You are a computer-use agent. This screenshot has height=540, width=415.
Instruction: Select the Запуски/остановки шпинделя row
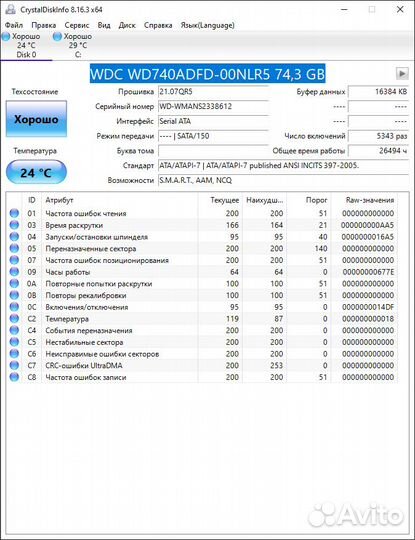point(203,237)
